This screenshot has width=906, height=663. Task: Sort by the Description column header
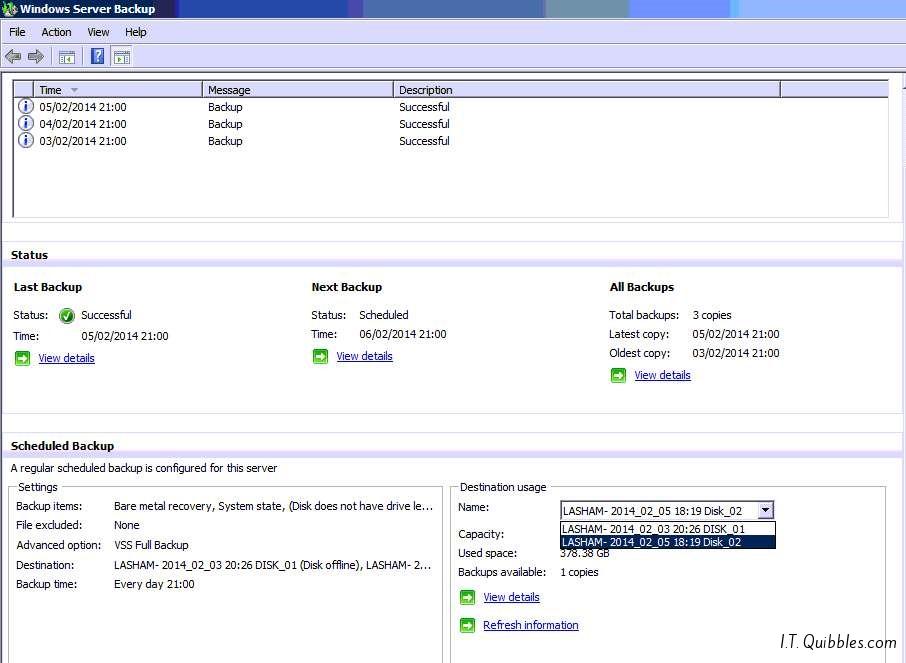point(587,90)
